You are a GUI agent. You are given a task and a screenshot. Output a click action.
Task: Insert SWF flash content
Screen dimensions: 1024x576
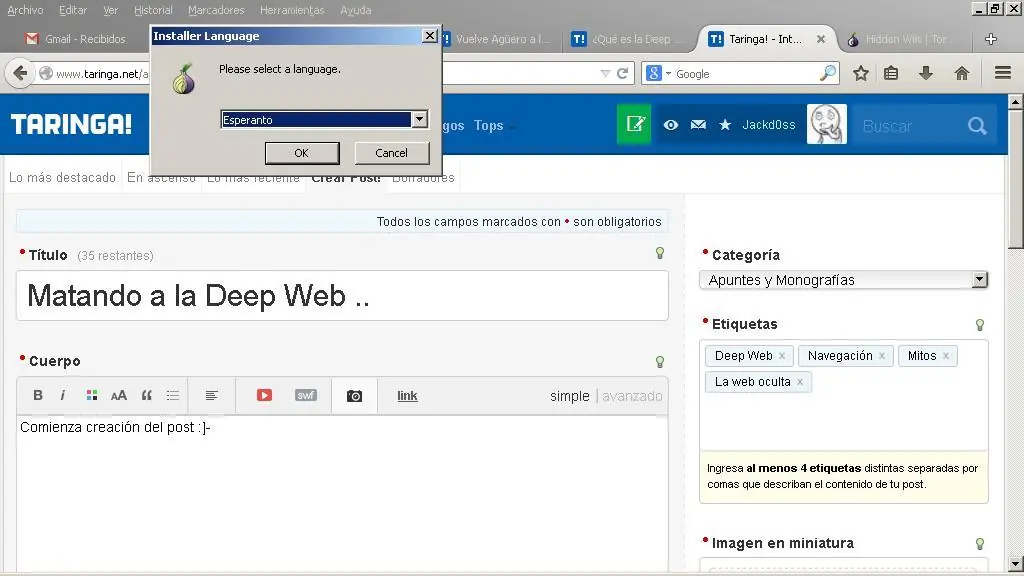306,395
